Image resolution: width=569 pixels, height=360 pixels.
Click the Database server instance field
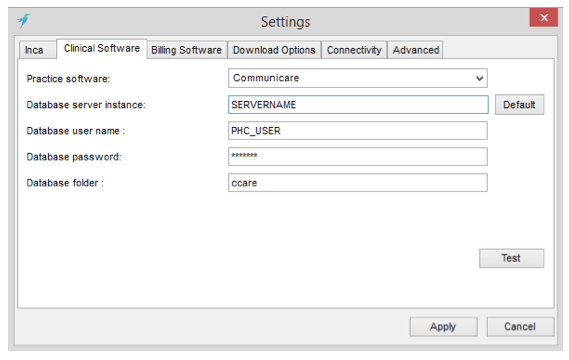[358, 105]
